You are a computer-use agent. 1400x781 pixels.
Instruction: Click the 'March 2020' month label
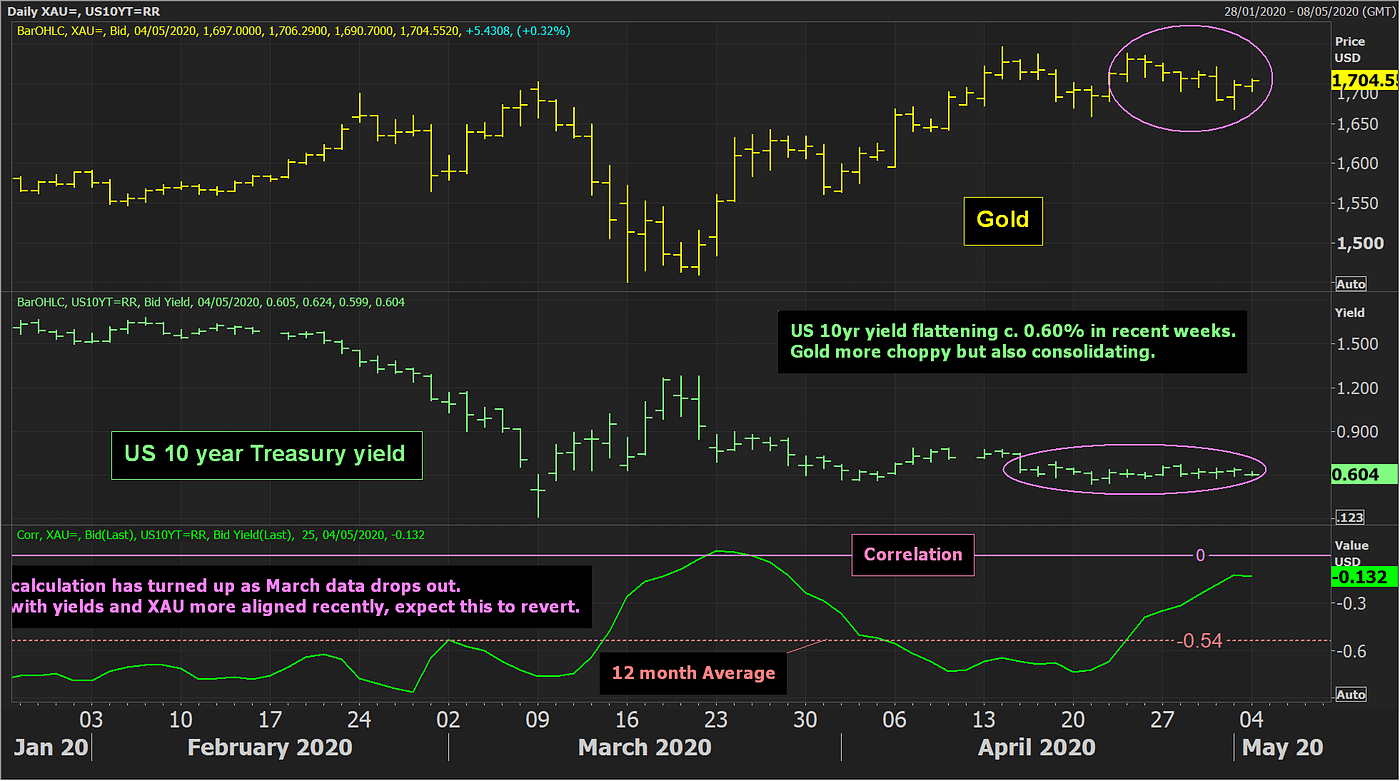tap(645, 747)
